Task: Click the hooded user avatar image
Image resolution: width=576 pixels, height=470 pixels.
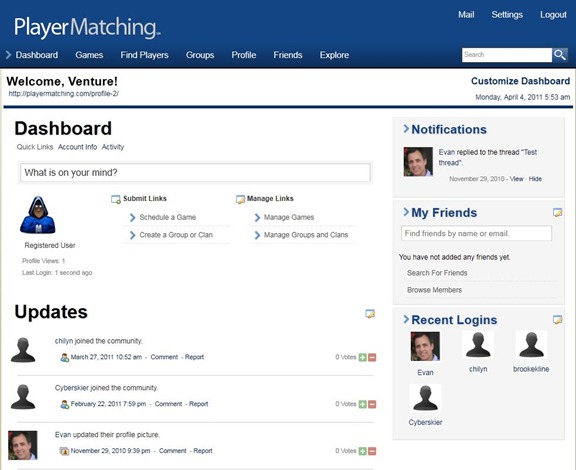Action: tap(38, 215)
